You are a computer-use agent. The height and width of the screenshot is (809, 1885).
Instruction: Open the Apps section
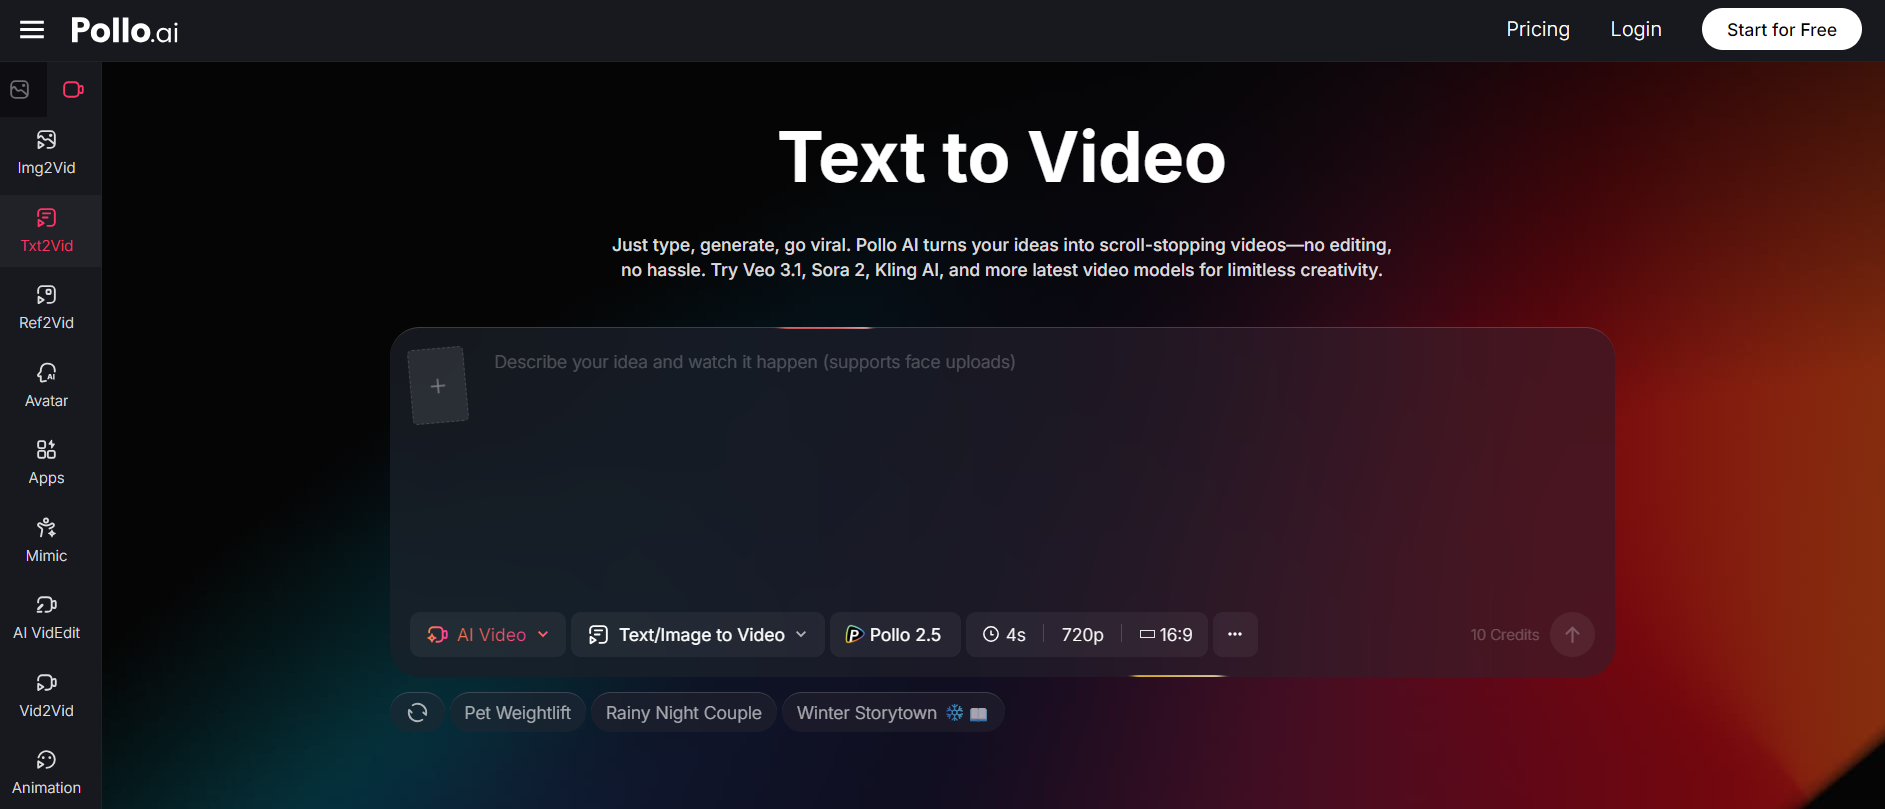click(47, 462)
